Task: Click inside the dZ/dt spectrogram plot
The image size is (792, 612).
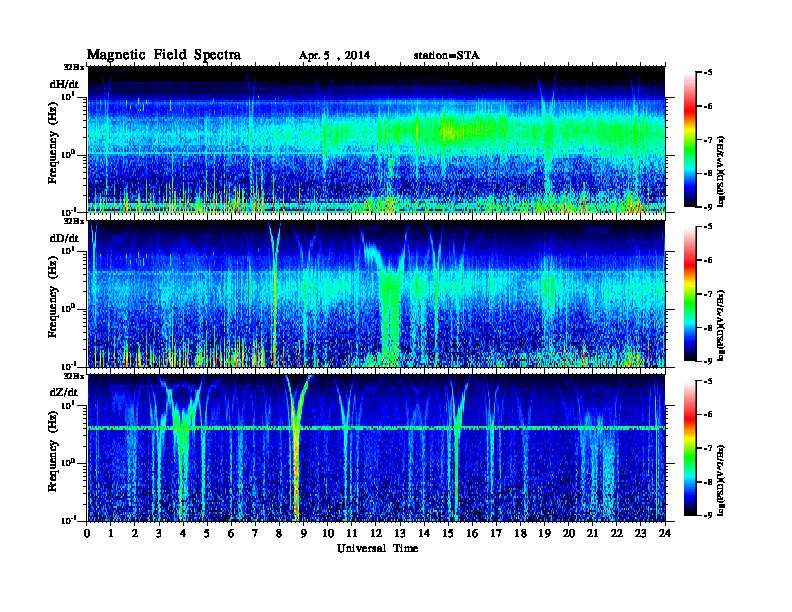Action: [376, 448]
